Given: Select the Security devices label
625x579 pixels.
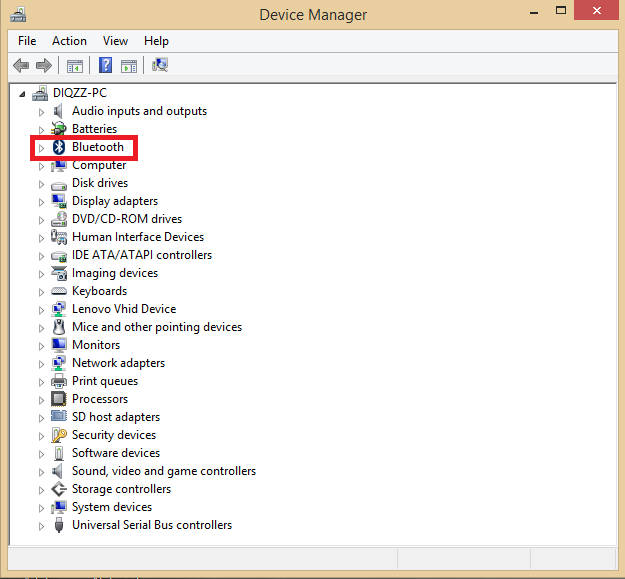Looking at the screenshot, I should [x=114, y=435].
